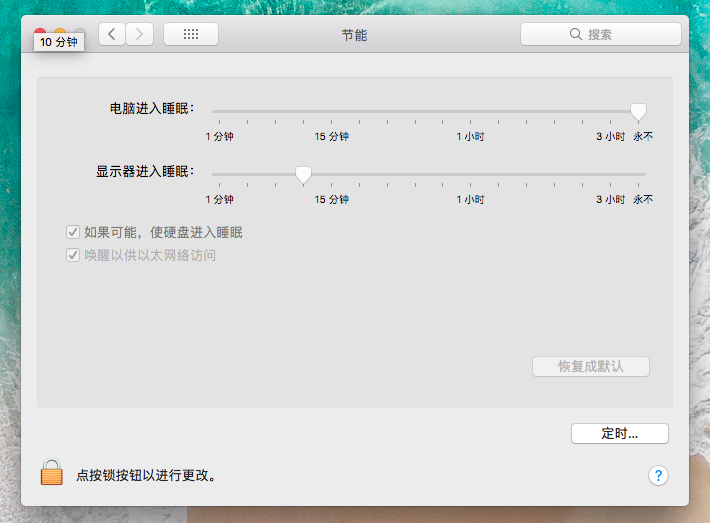
Task: Click the magnifier icon in the search box
Action: [575, 34]
